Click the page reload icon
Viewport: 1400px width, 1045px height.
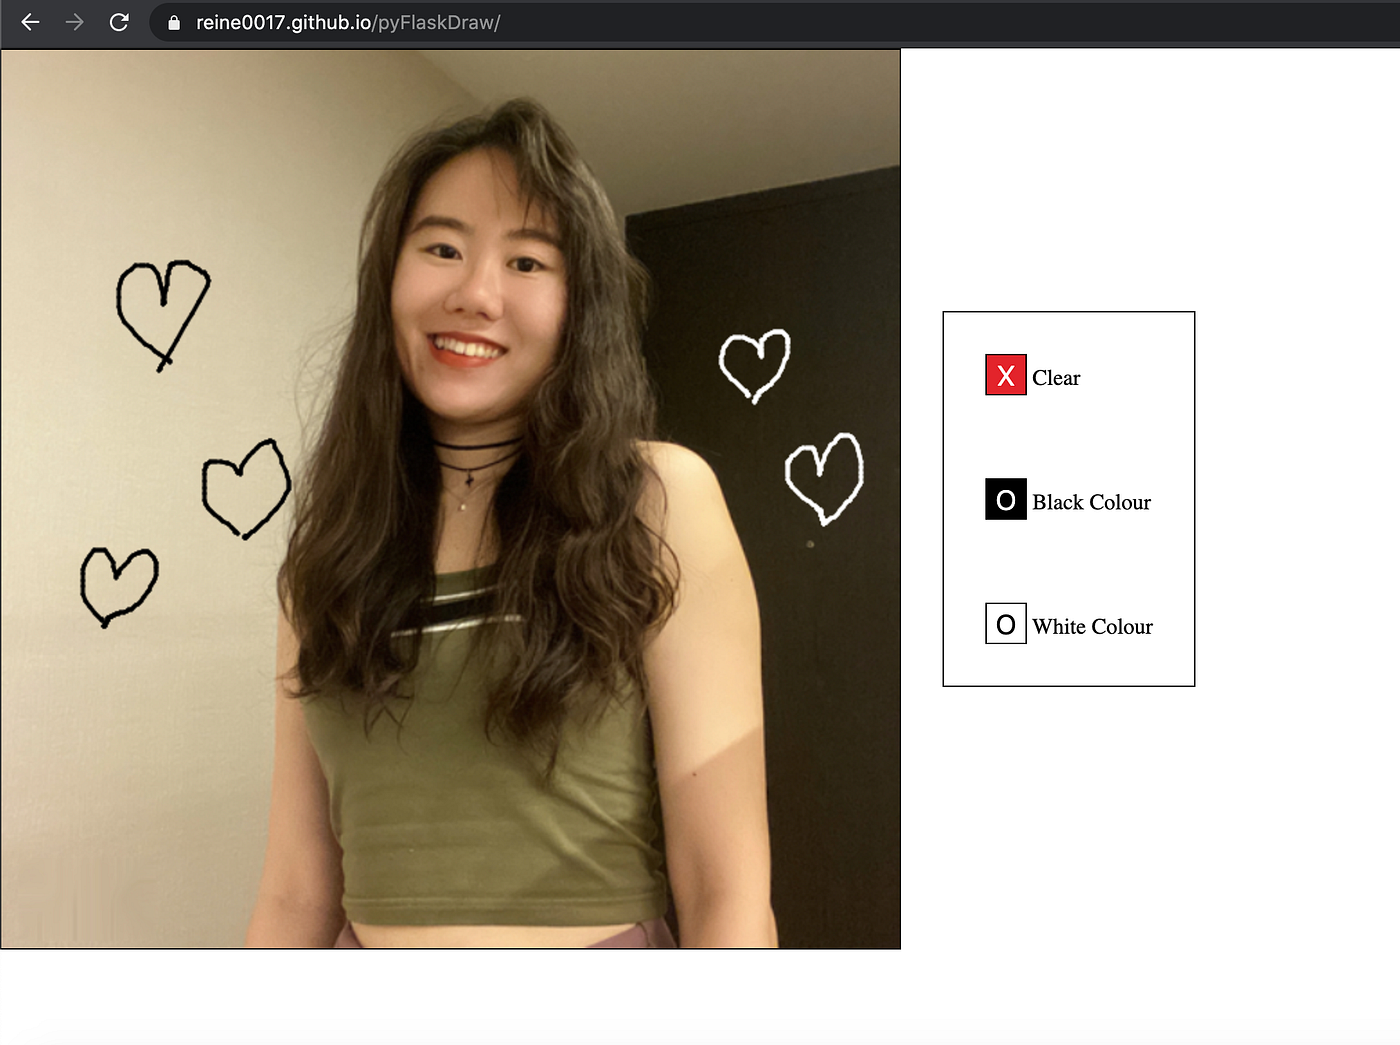pyautogui.click(x=119, y=22)
